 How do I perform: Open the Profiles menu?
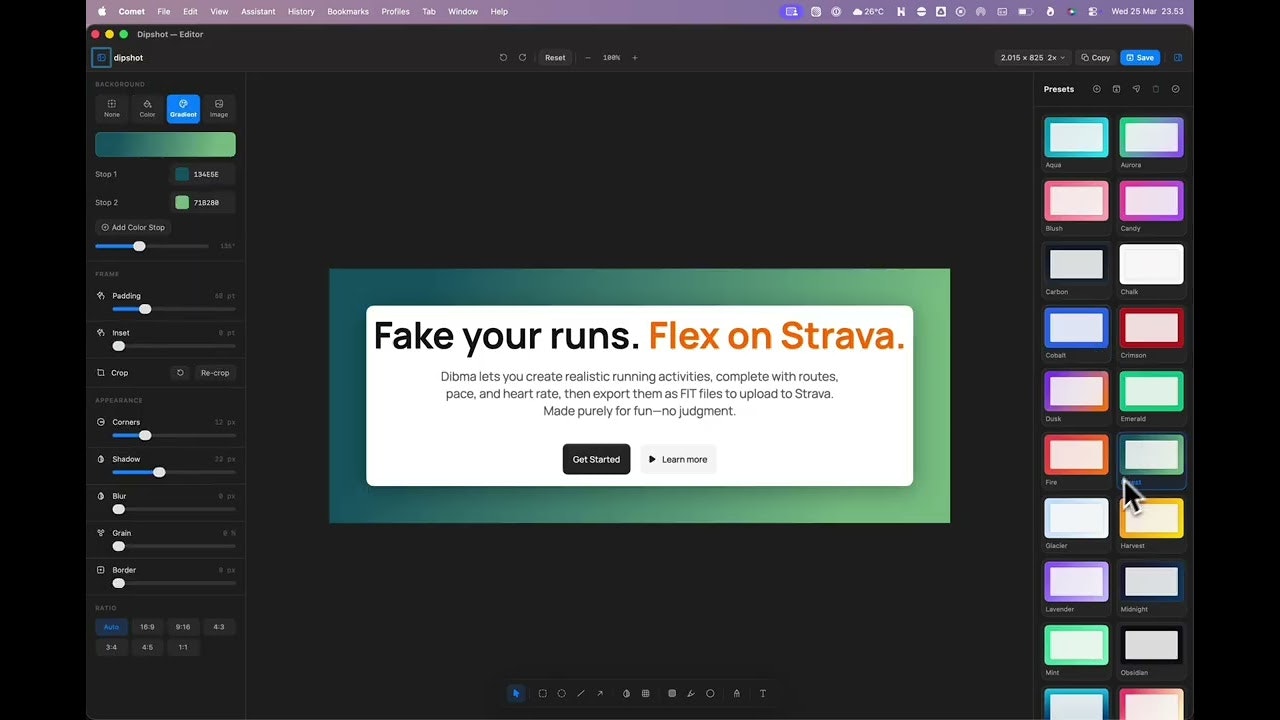tap(396, 11)
